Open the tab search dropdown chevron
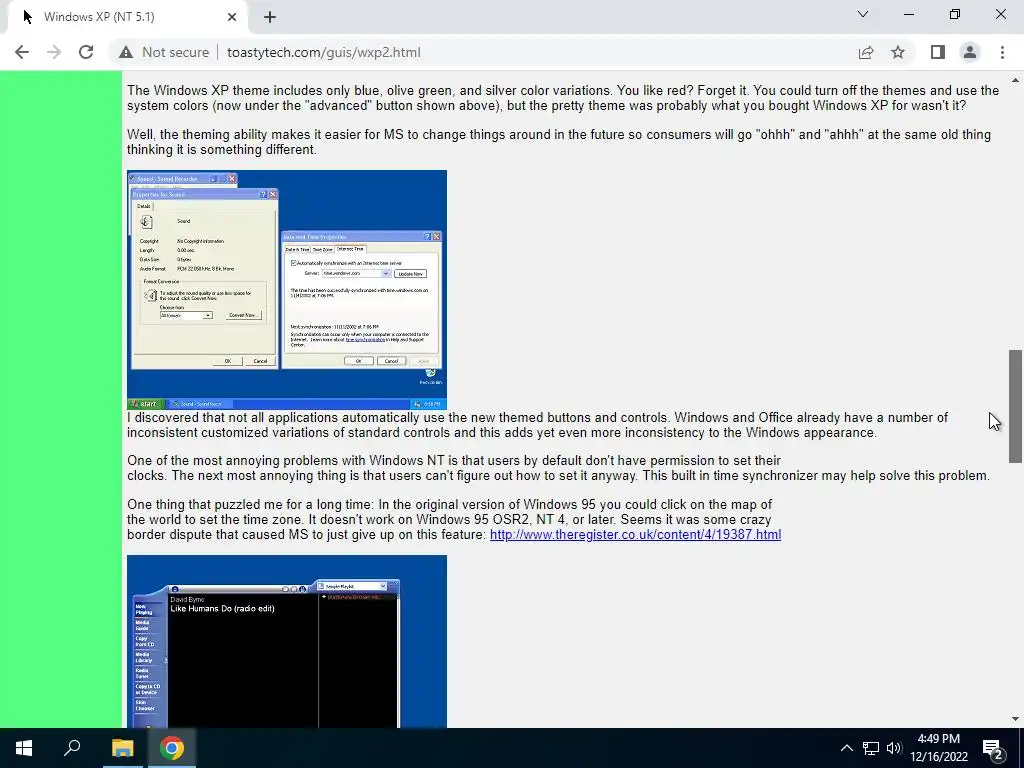Screen dimensions: 1024x768 tap(863, 14)
